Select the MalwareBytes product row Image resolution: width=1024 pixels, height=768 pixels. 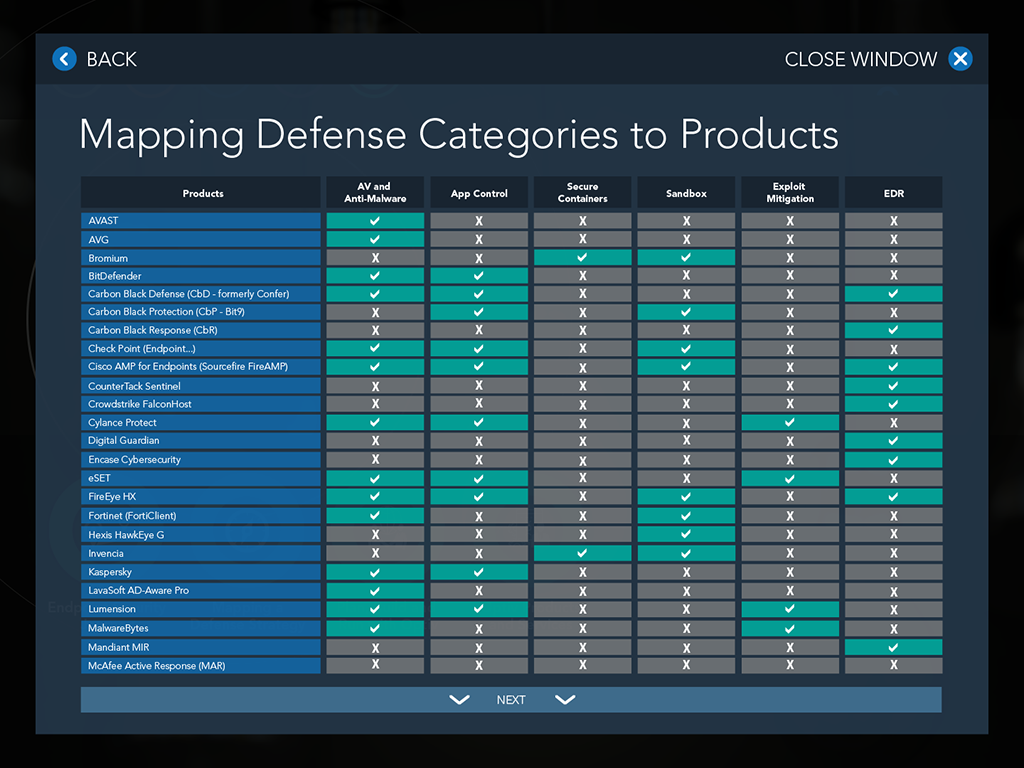(200, 628)
